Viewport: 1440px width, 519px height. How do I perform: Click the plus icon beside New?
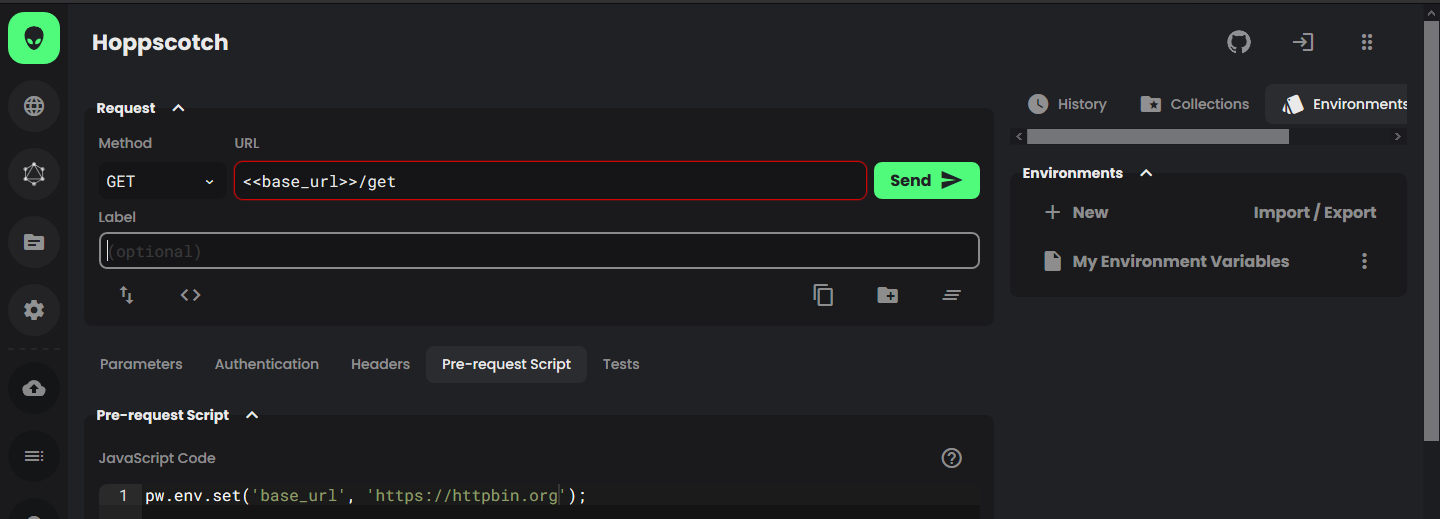click(1052, 212)
